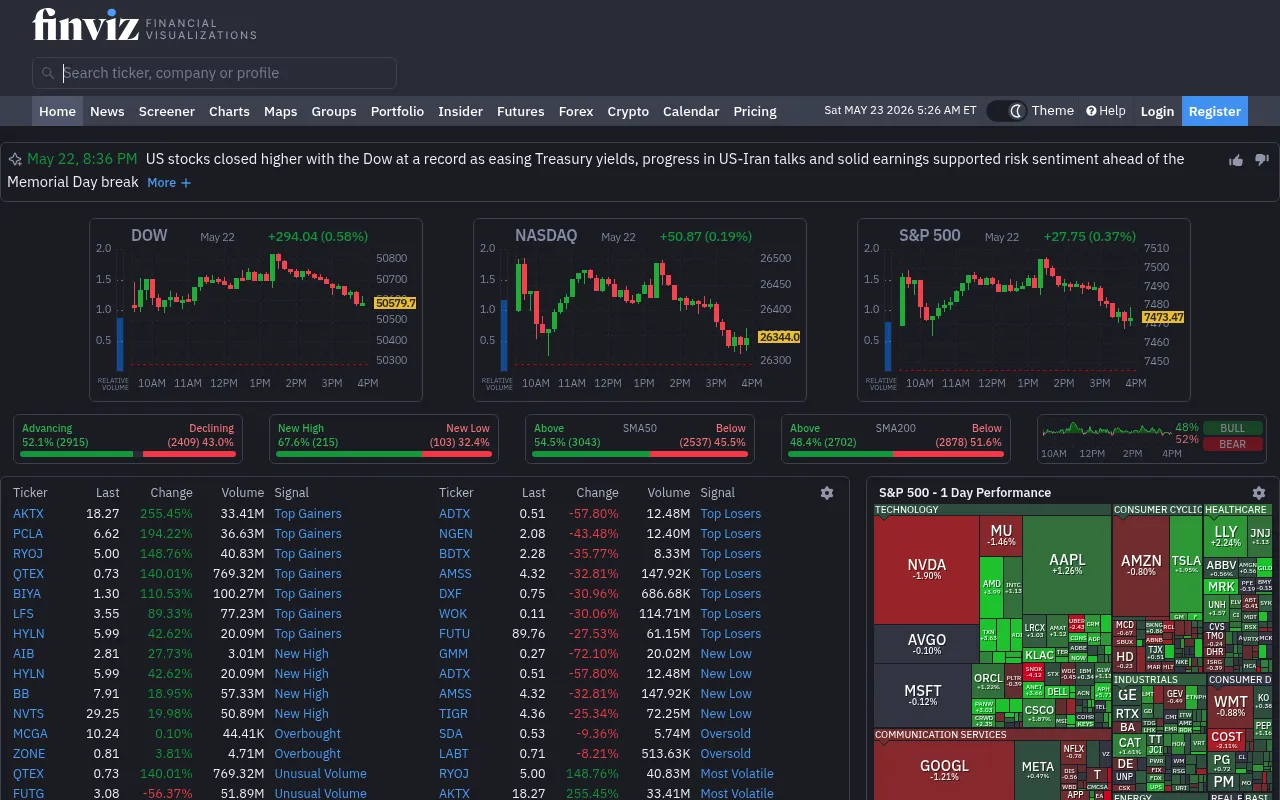Select the GOOGL tile in heatmap
The image size is (1280, 800).
click(x=944, y=770)
